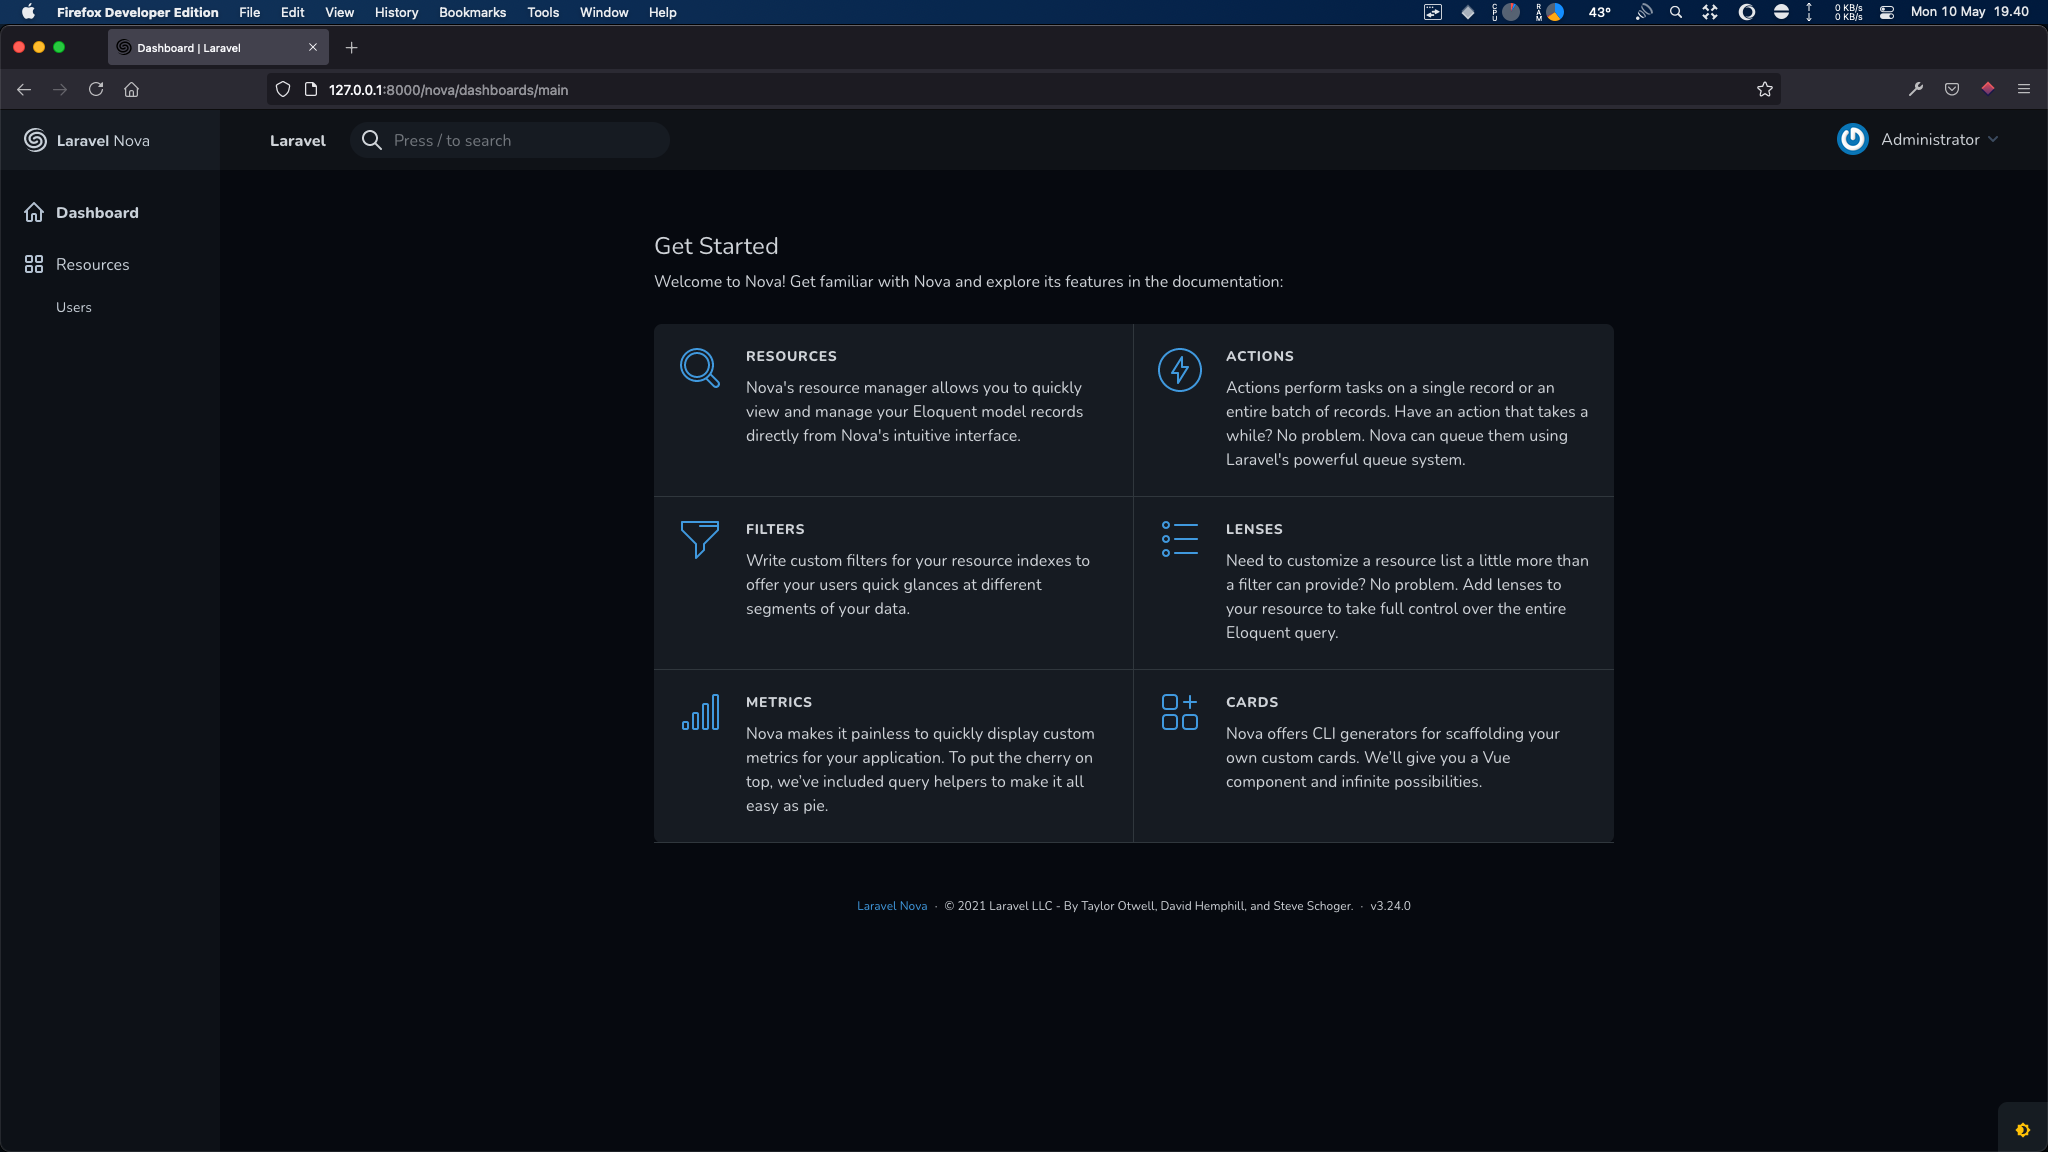This screenshot has height=1152, width=2048.
Task: Click the Dashboard sidebar link
Action: (x=97, y=212)
